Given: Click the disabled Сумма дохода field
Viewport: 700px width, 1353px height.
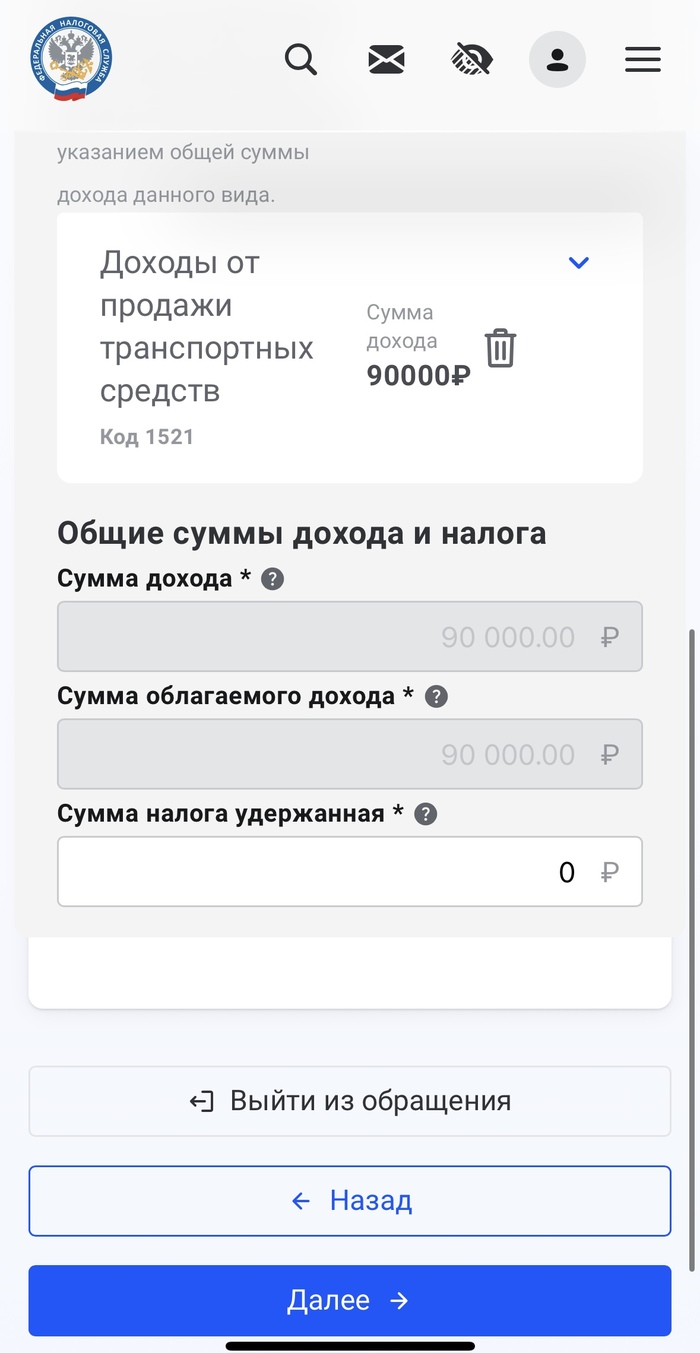Looking at the screenshot, I should [x=350, y=637].
